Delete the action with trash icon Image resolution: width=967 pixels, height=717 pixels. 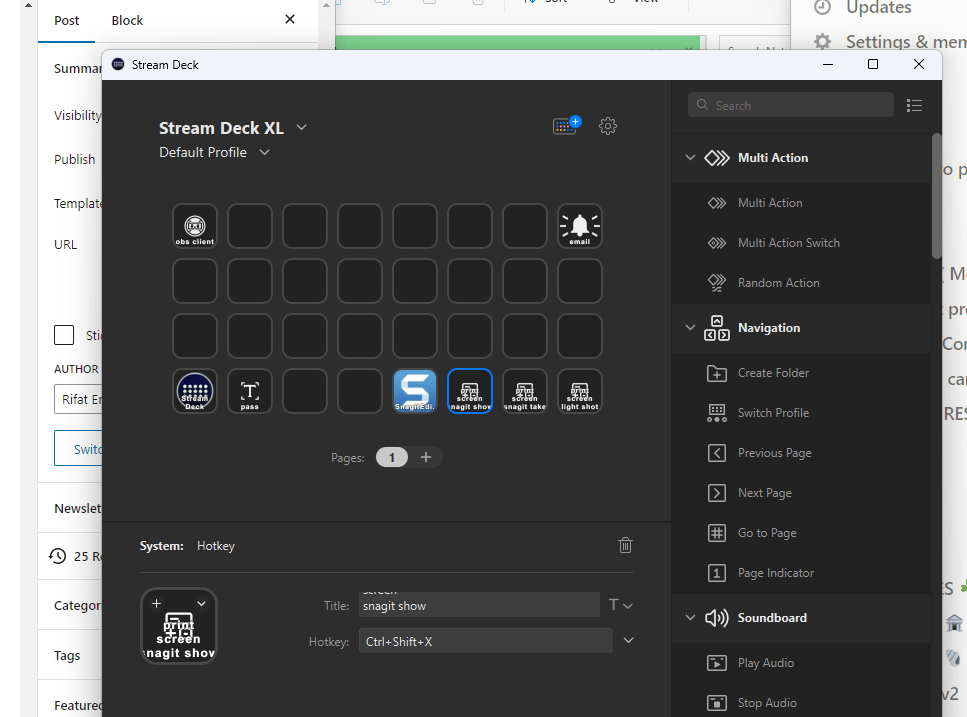click(x=625, y=545)
